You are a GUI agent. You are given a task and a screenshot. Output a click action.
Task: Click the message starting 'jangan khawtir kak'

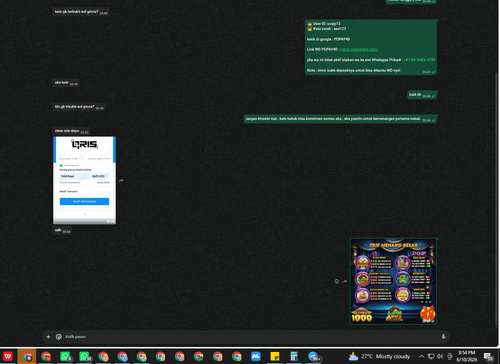pyautogui.click(x=340, y=119)
